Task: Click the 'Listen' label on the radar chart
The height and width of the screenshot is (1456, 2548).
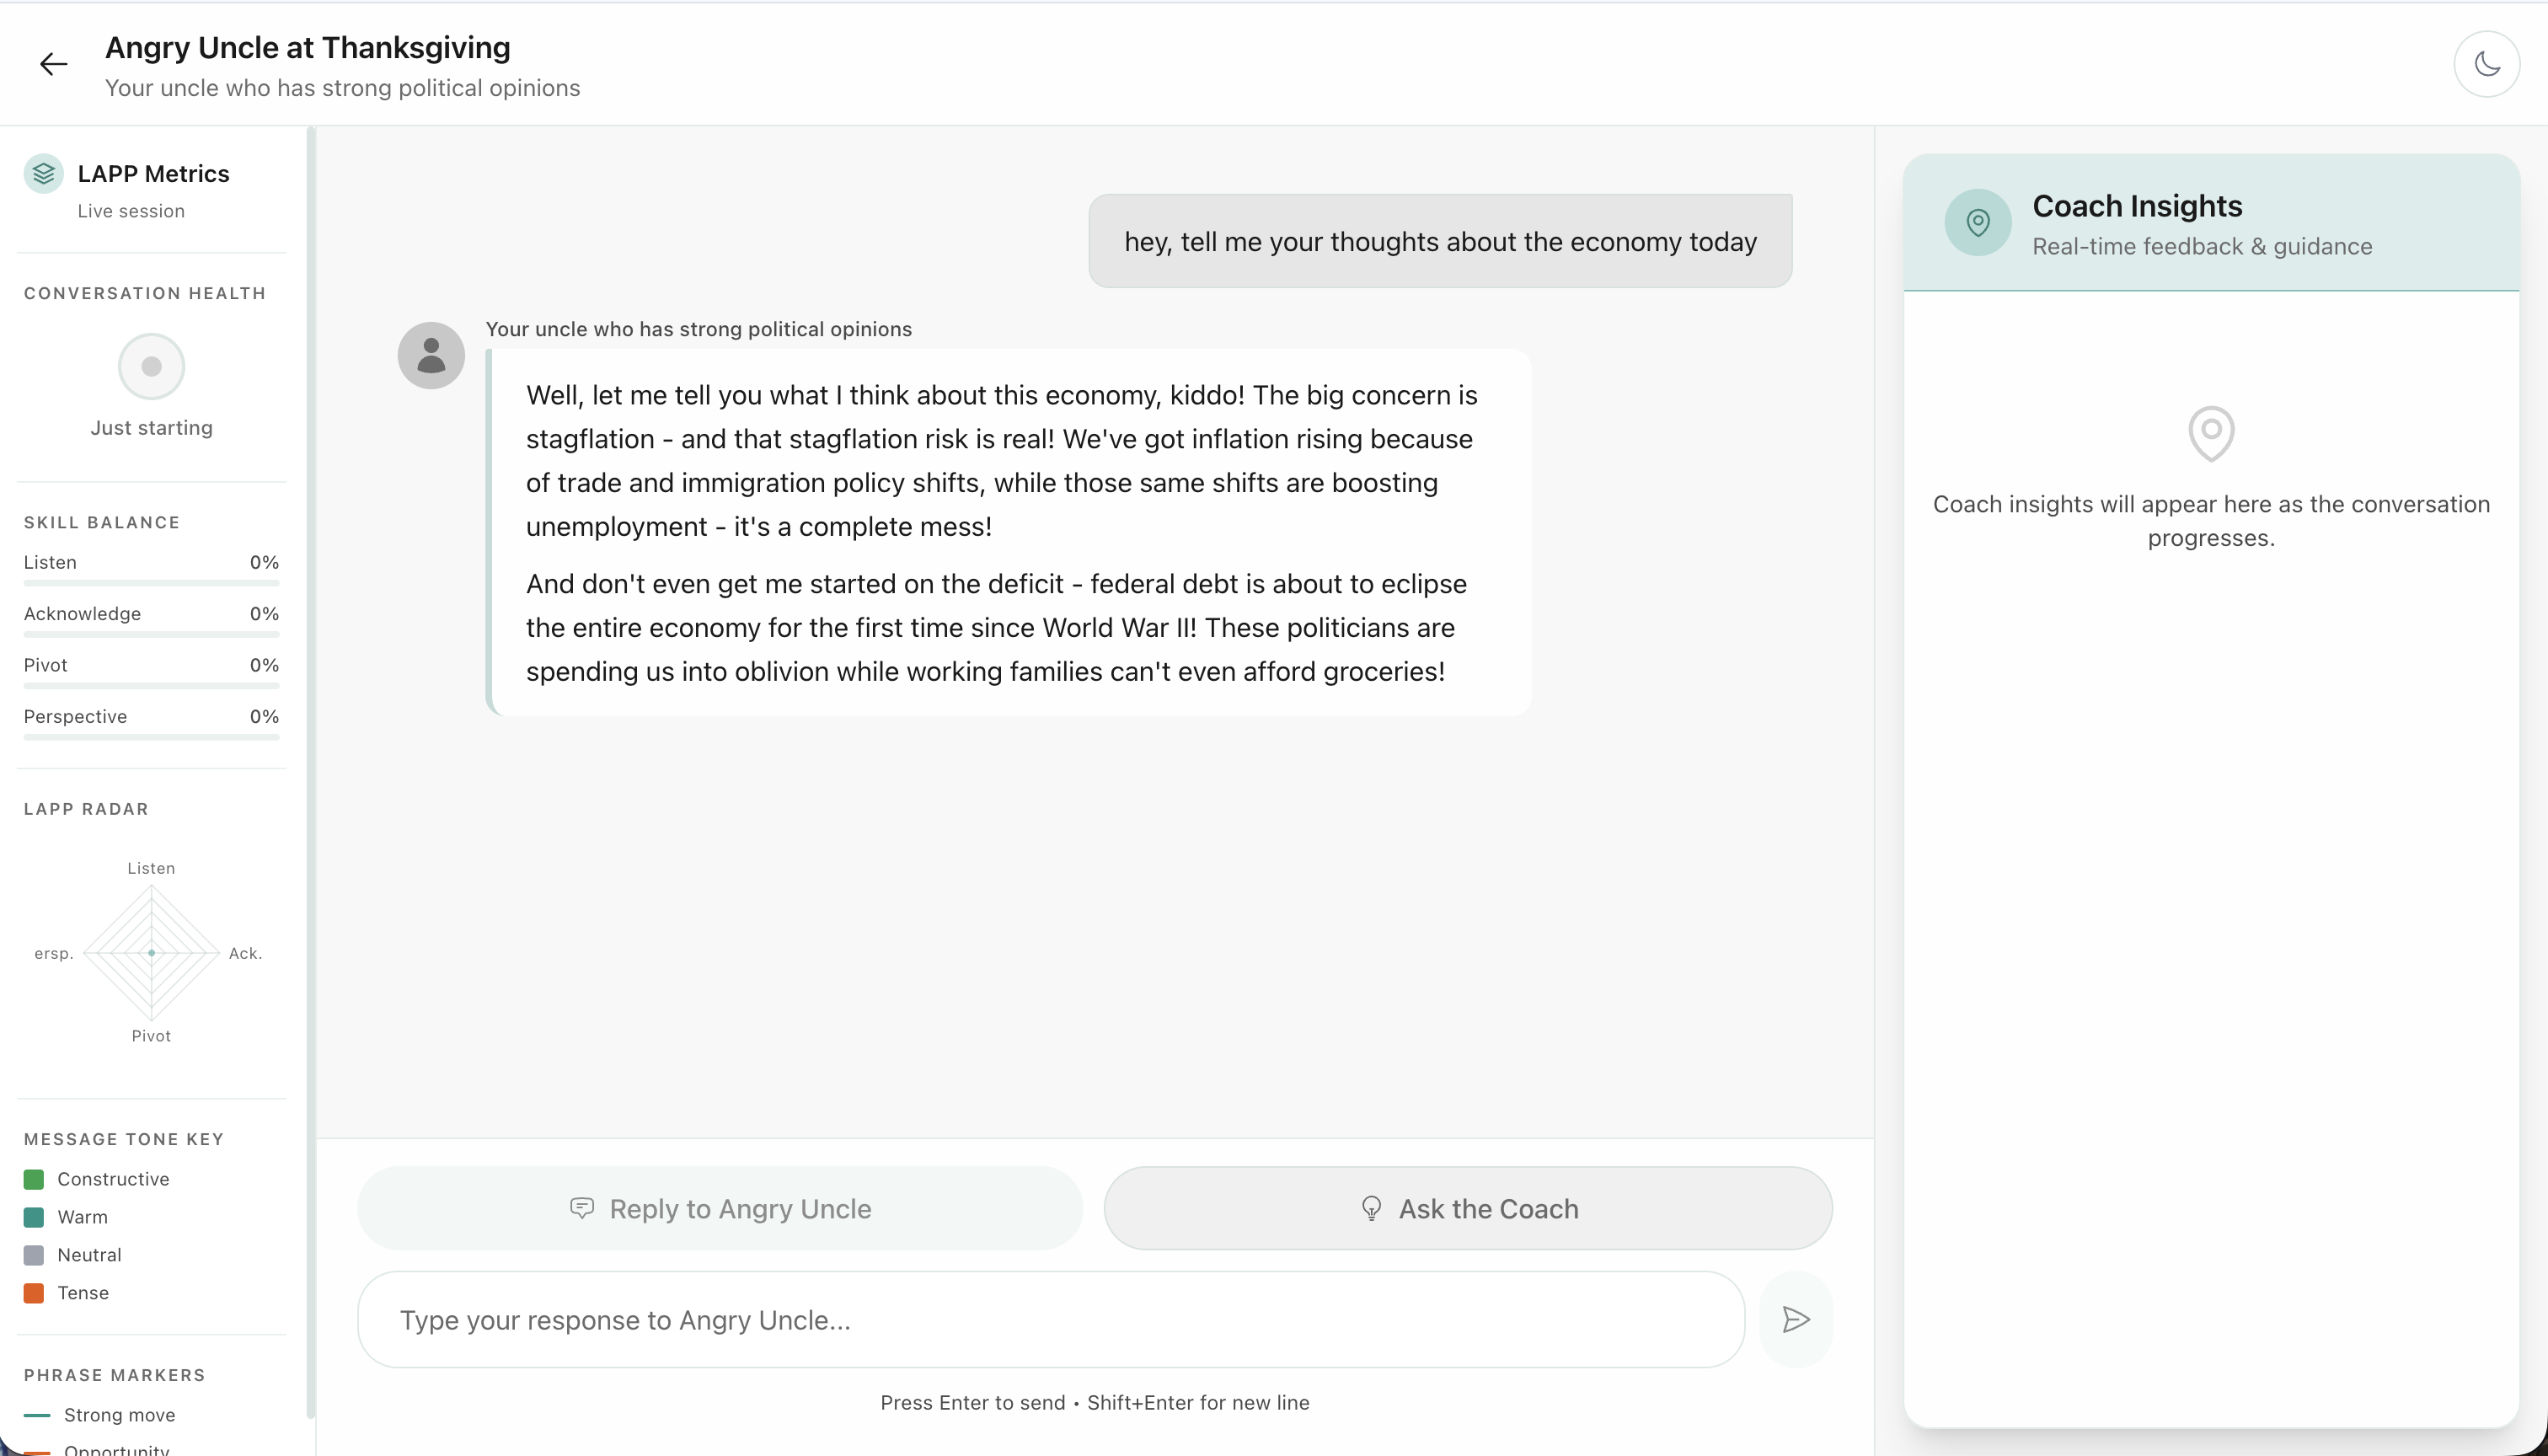Action: [151, 868]
